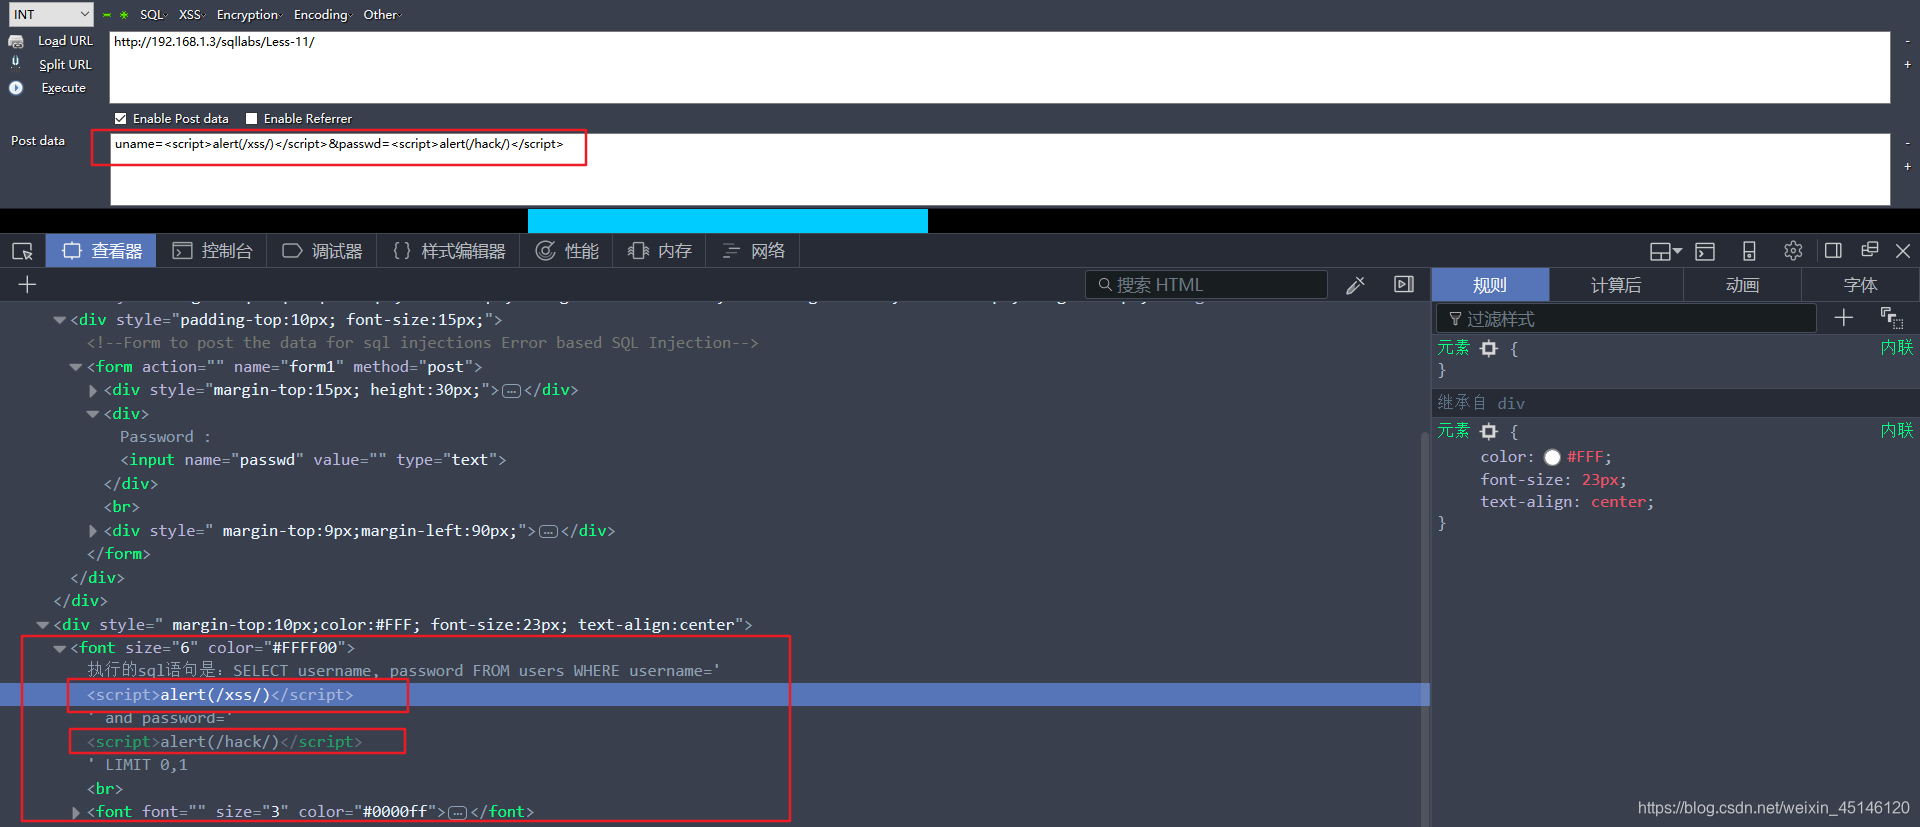This screenshot has width=1920, height=827.
Task: Focus the 过滤样式 filter styles field
Action: [1626, 319]
